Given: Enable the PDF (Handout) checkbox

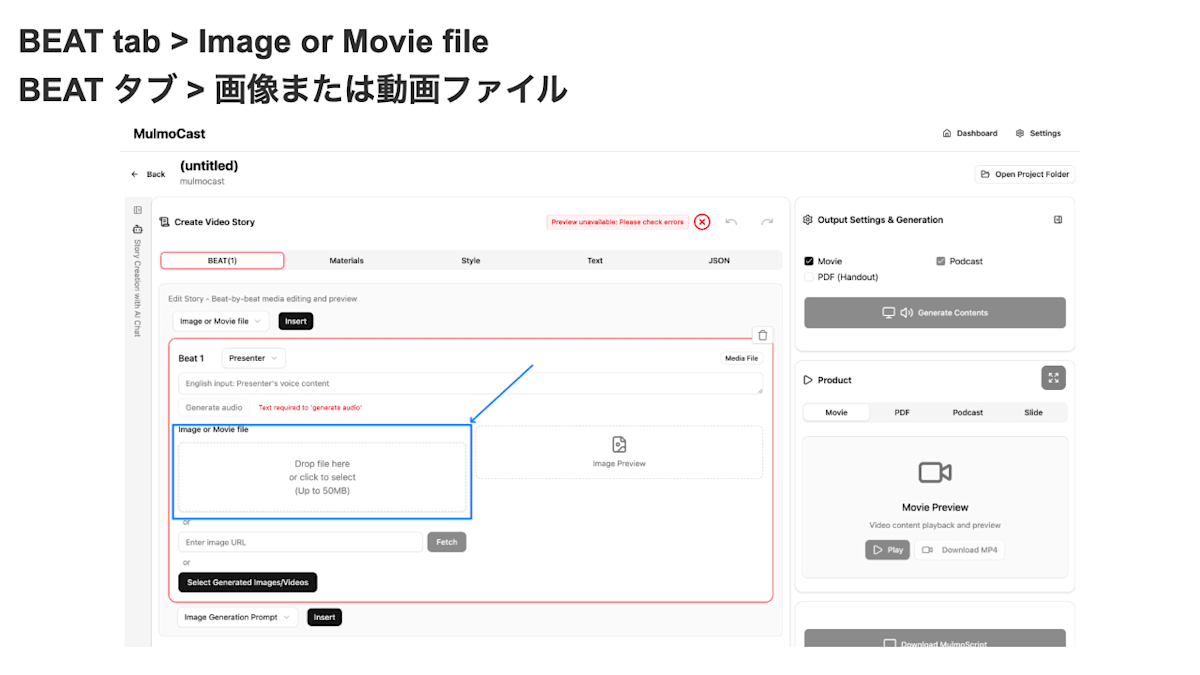Looking at the screenshot, I should pyautogui.click(x=808, y=276).
